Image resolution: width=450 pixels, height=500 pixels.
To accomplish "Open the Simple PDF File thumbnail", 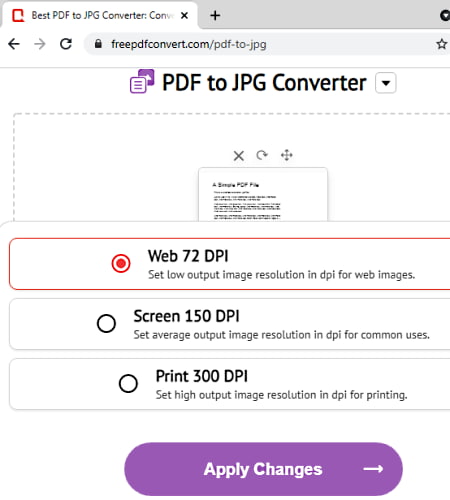I will pyautogui.click(x=263, y=194).
